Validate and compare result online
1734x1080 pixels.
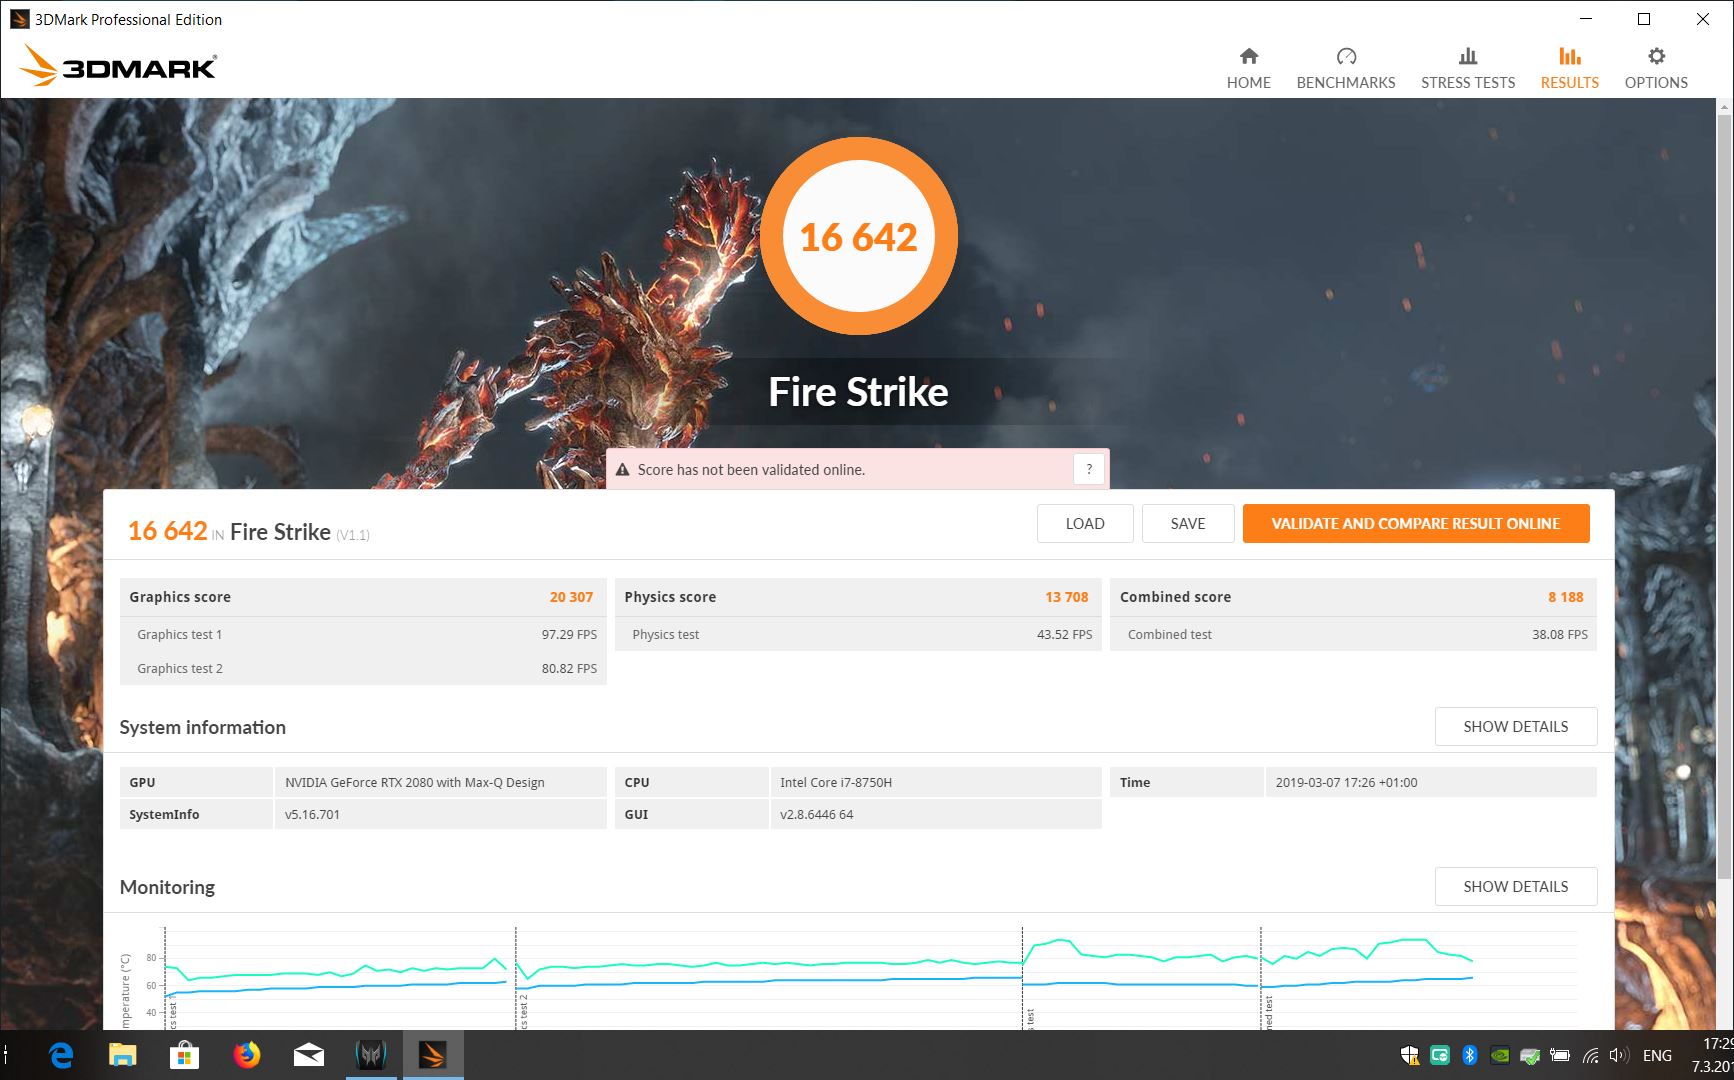(x=1415, y=523)
